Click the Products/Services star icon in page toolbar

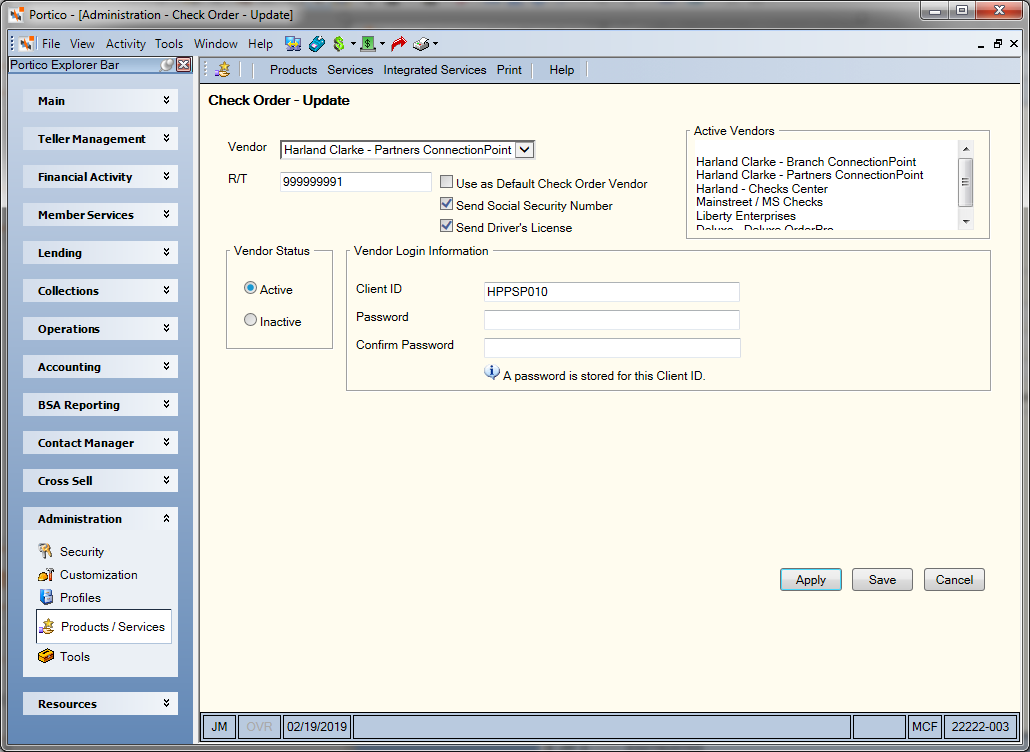pos(223,70)
